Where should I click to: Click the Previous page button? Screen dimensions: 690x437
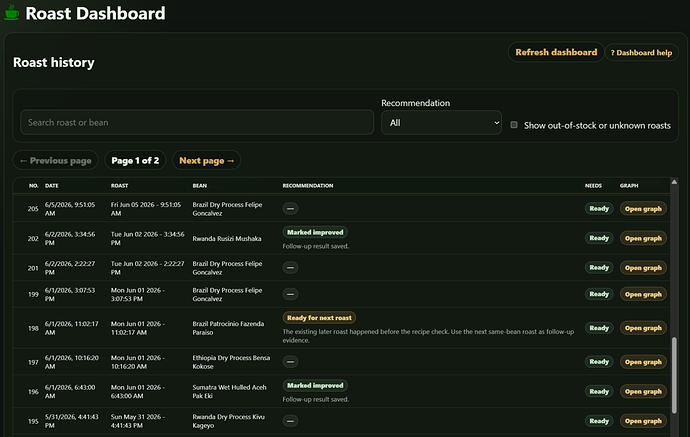tap(56, 161)
